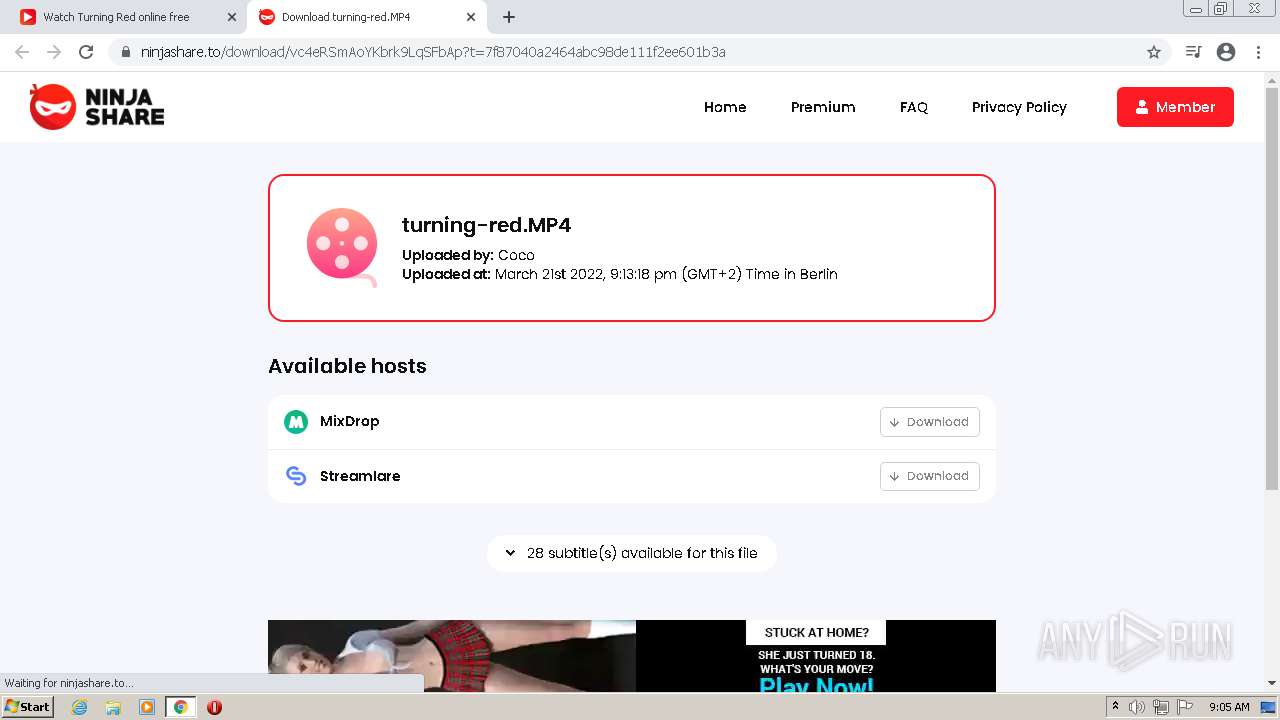This screenshot has width=1280, height=720.
Task: Go back to the previous page
Action: [22, 52]
